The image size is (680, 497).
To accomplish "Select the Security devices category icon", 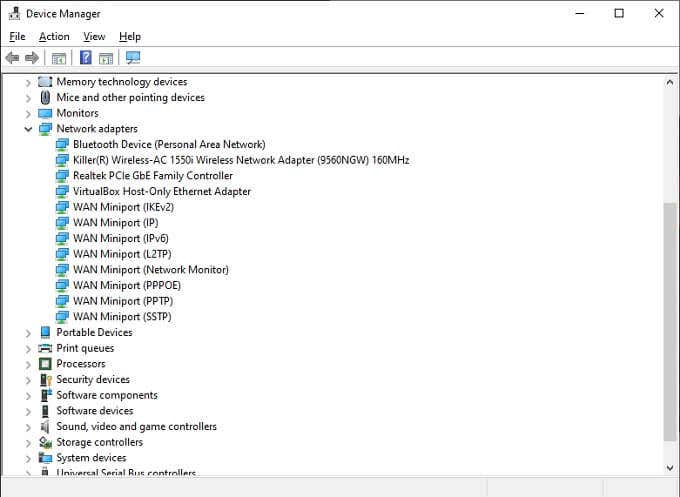I will pyautogui.click(x=46, y=379).
